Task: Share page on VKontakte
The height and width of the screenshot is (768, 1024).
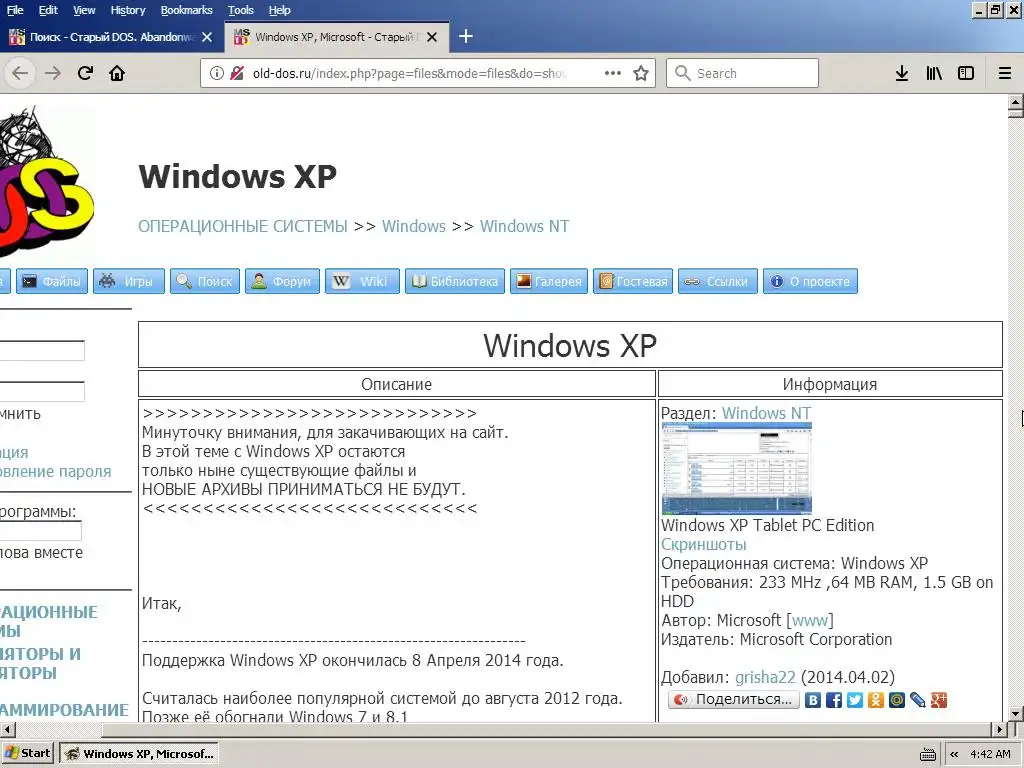Action: point(812,700)
